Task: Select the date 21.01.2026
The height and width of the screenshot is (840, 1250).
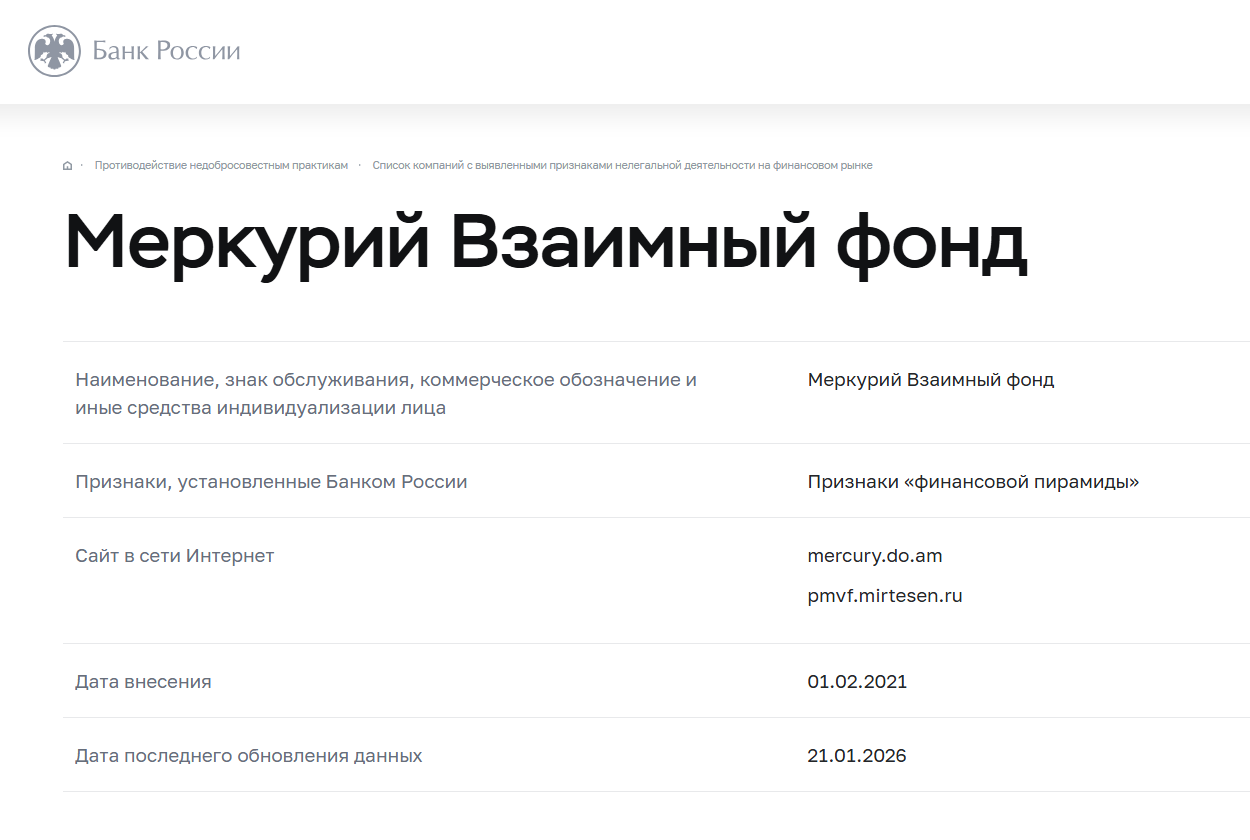Action: [x=857, y=756]
